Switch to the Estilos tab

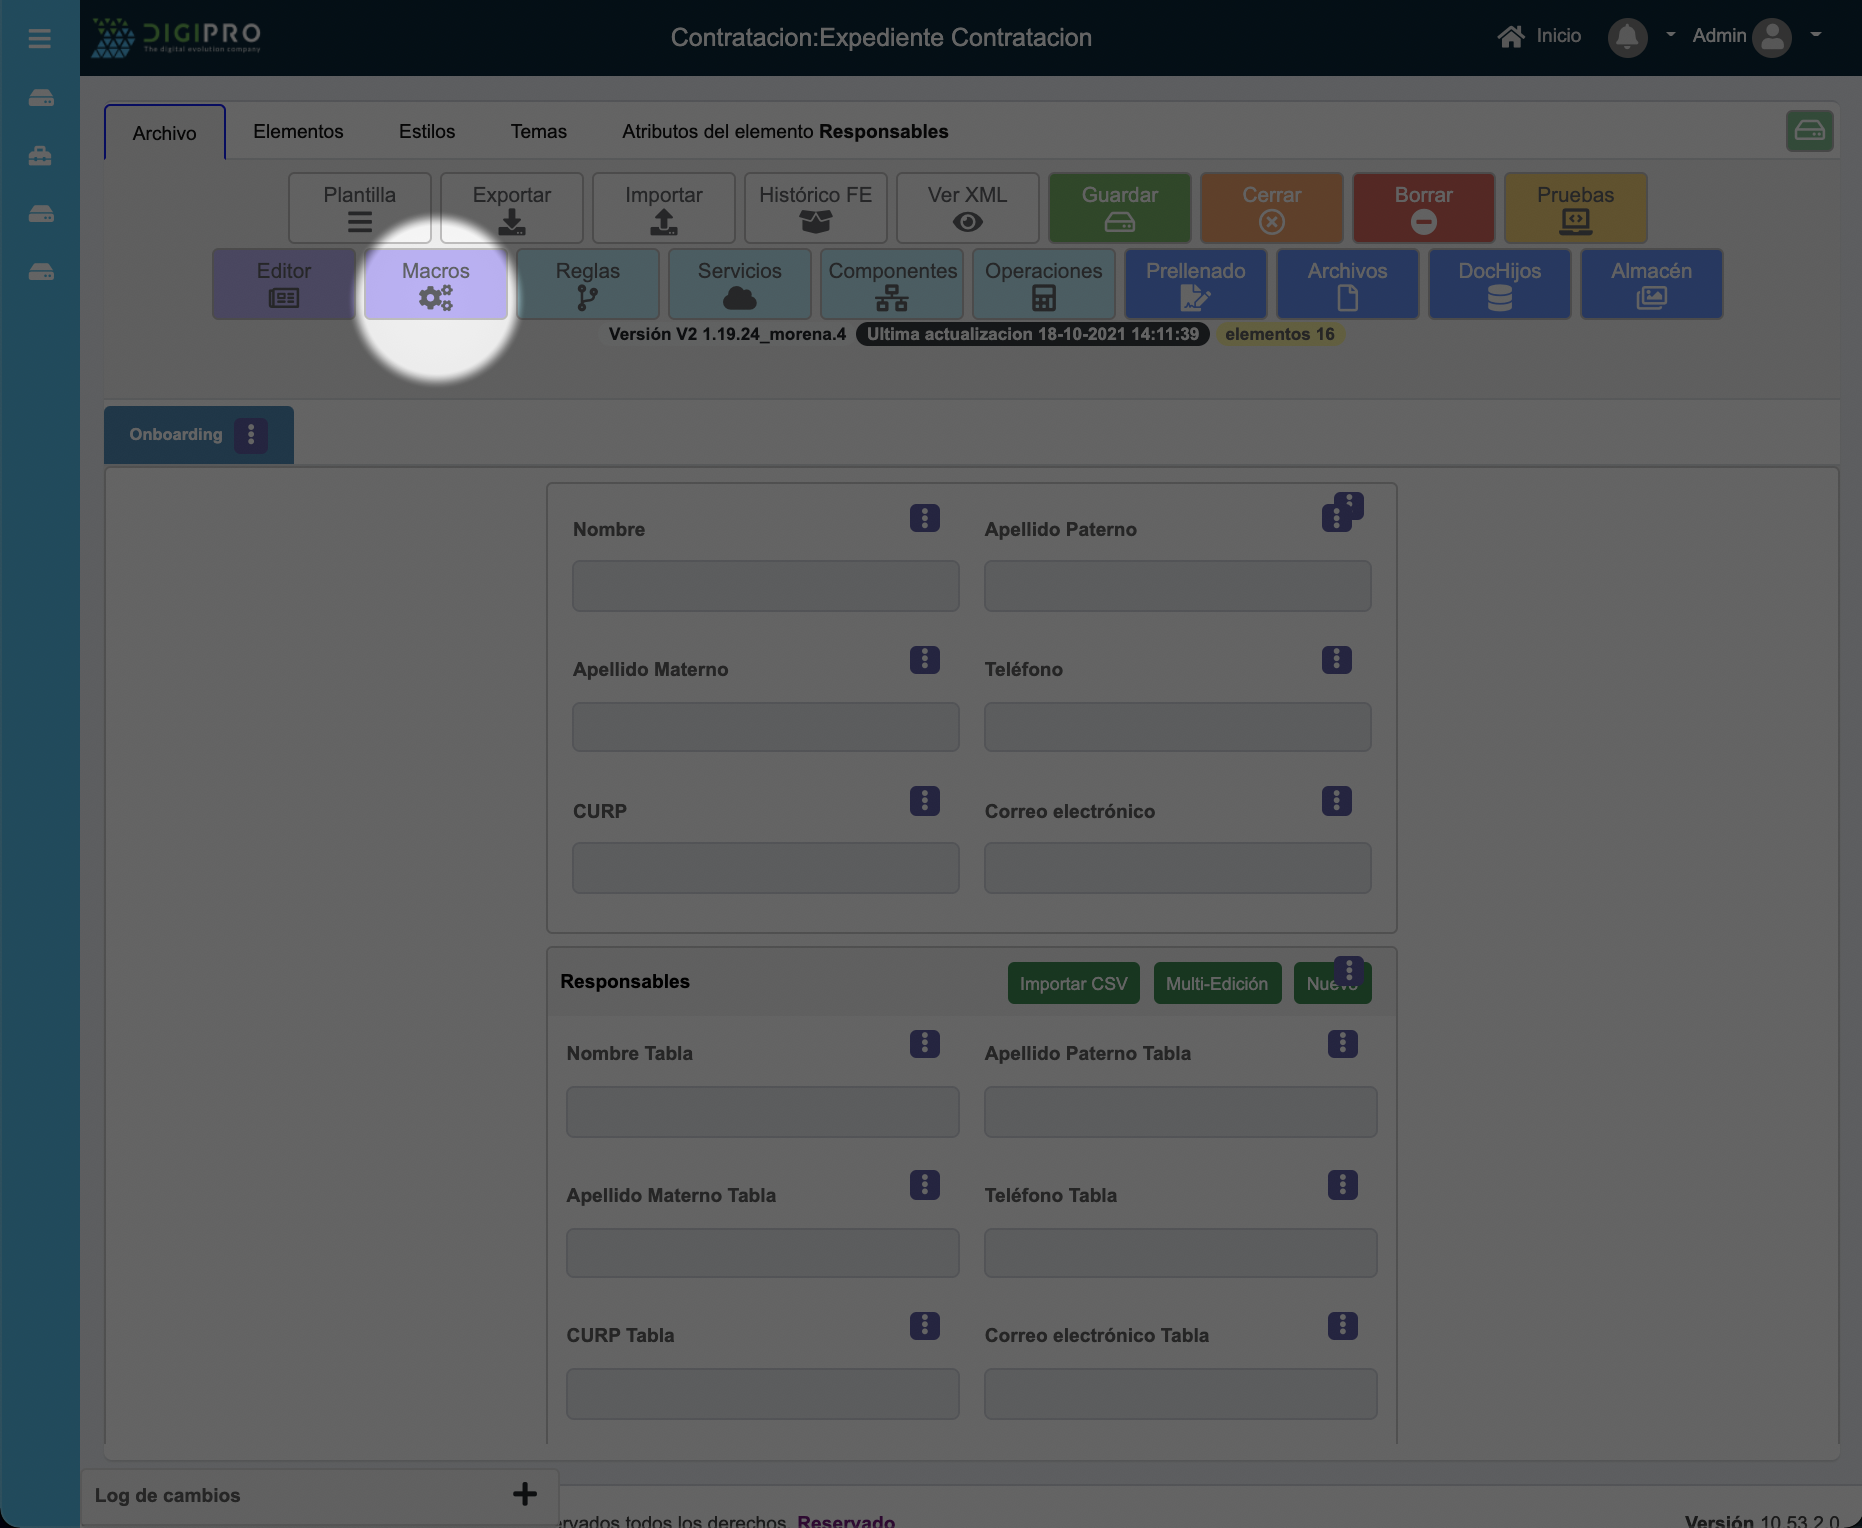[x=427, y=132]
